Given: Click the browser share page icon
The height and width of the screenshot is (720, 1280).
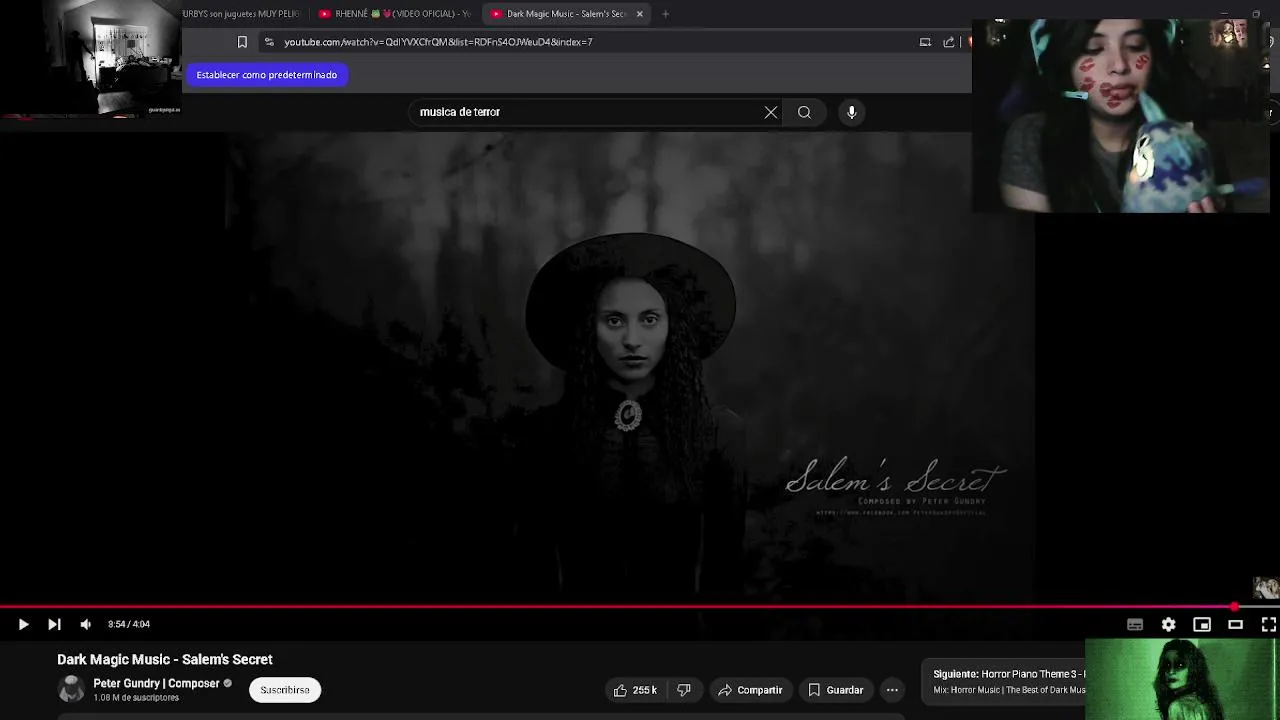Looking at the screenshot, I should click(x=949, y=42).
